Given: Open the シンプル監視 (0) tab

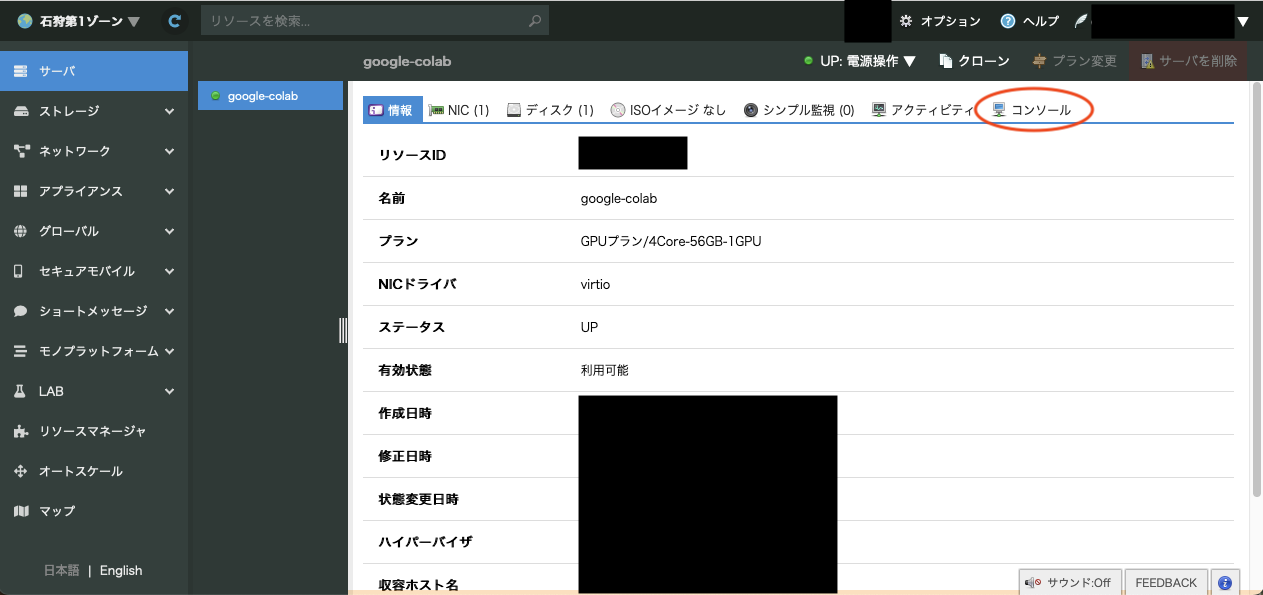Looking at the screenshot, I should (799, 110).
